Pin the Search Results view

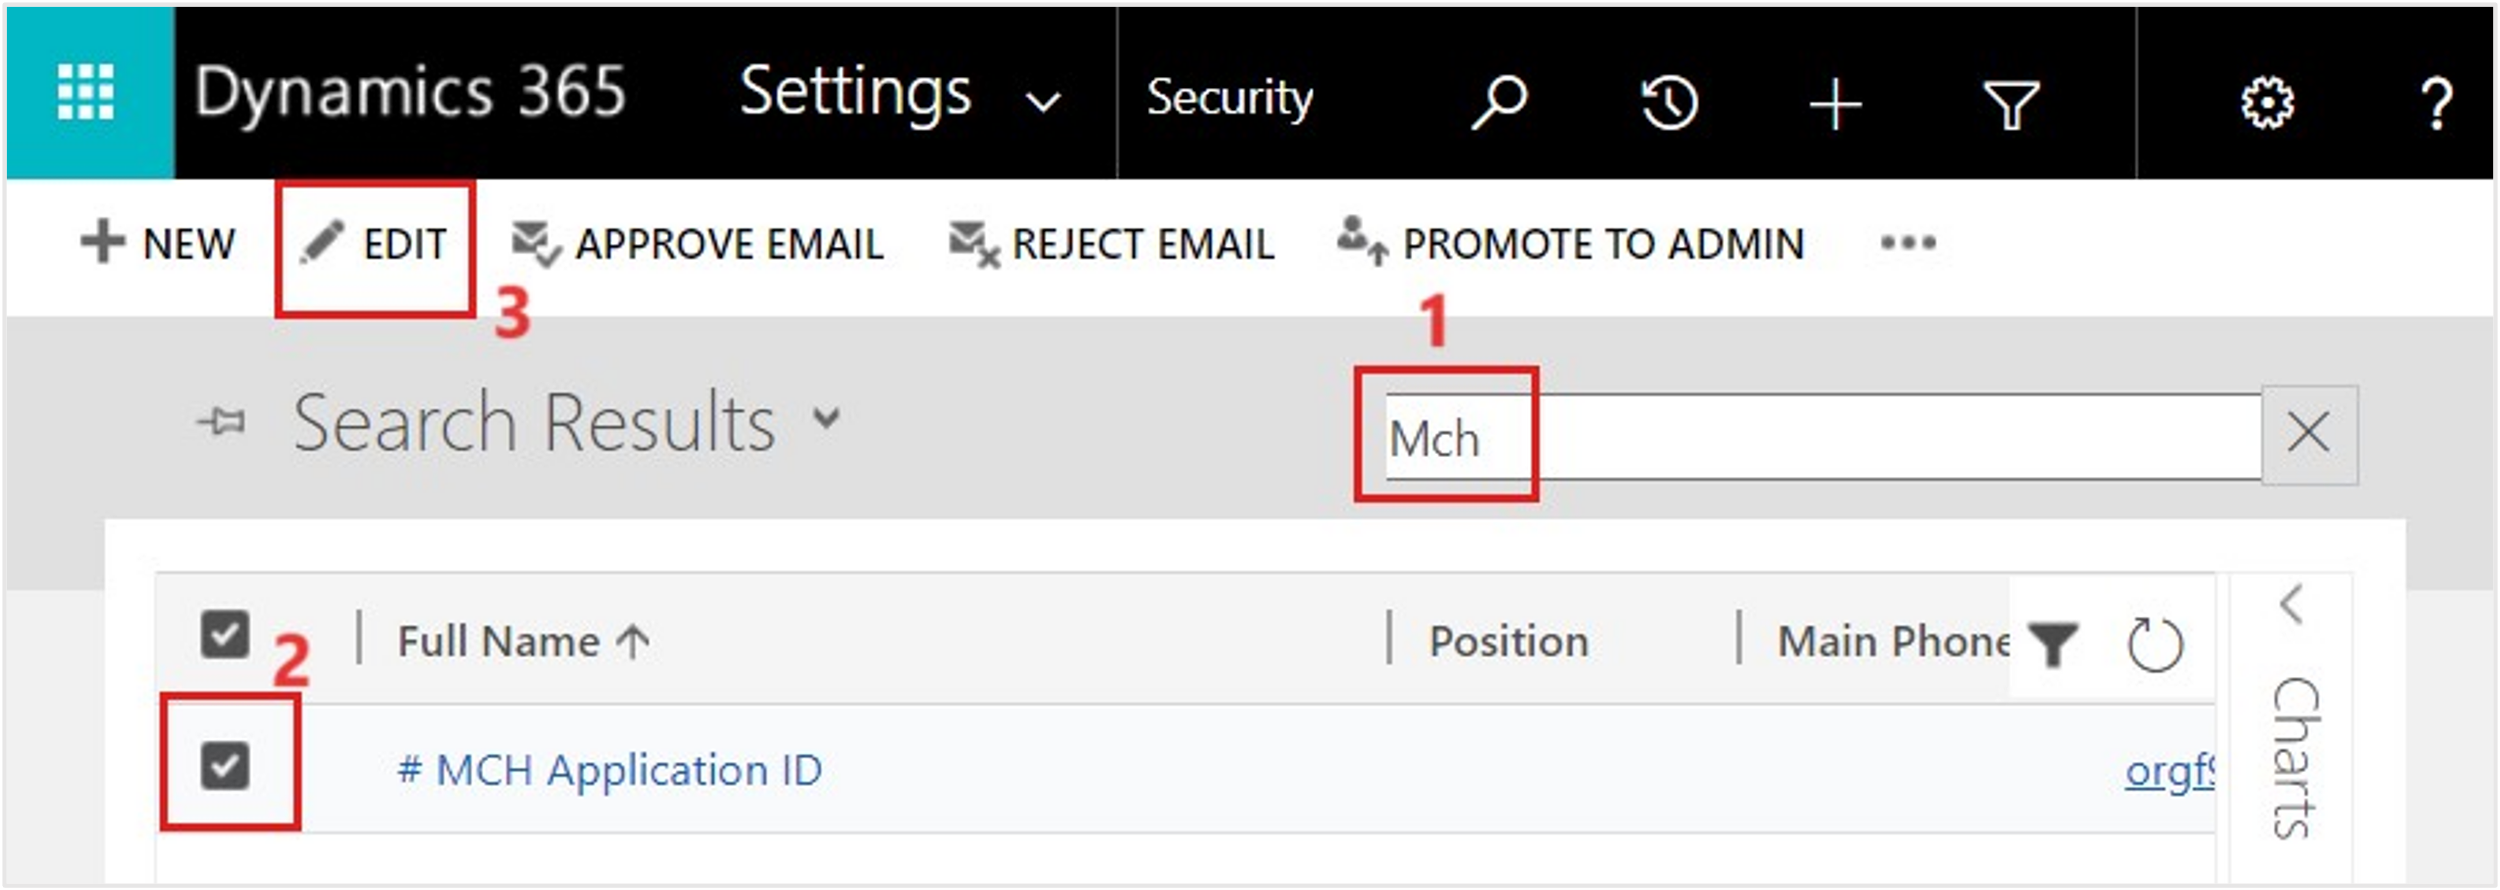221,422
